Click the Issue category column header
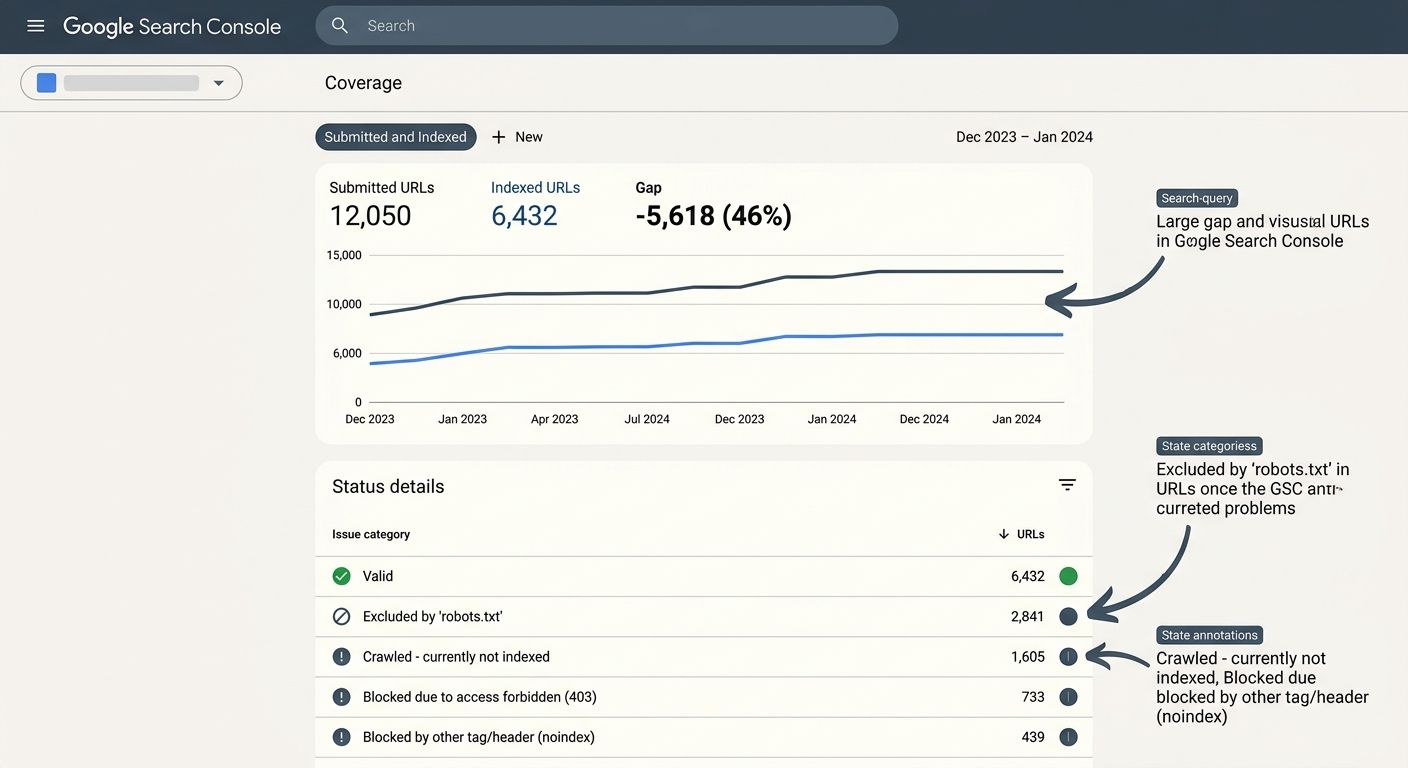Screen dimensions: 1408x768 pos(371,534)
